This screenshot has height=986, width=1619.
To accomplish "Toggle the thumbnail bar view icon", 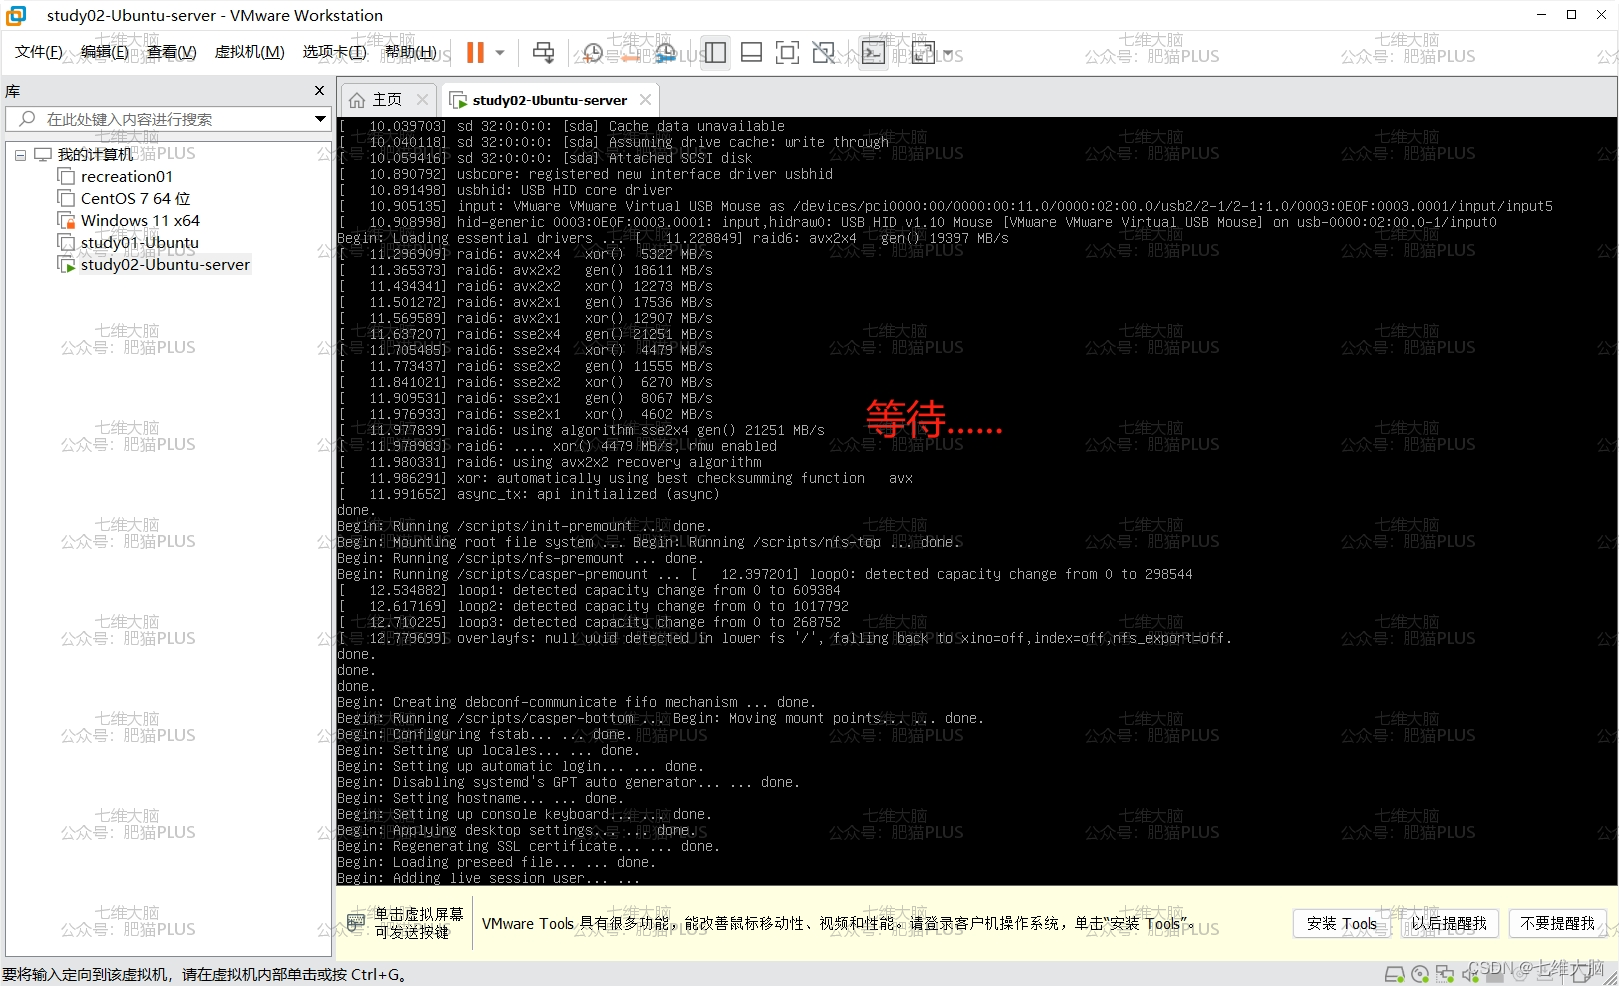I will pyautogui.click(x=752, y=53).
